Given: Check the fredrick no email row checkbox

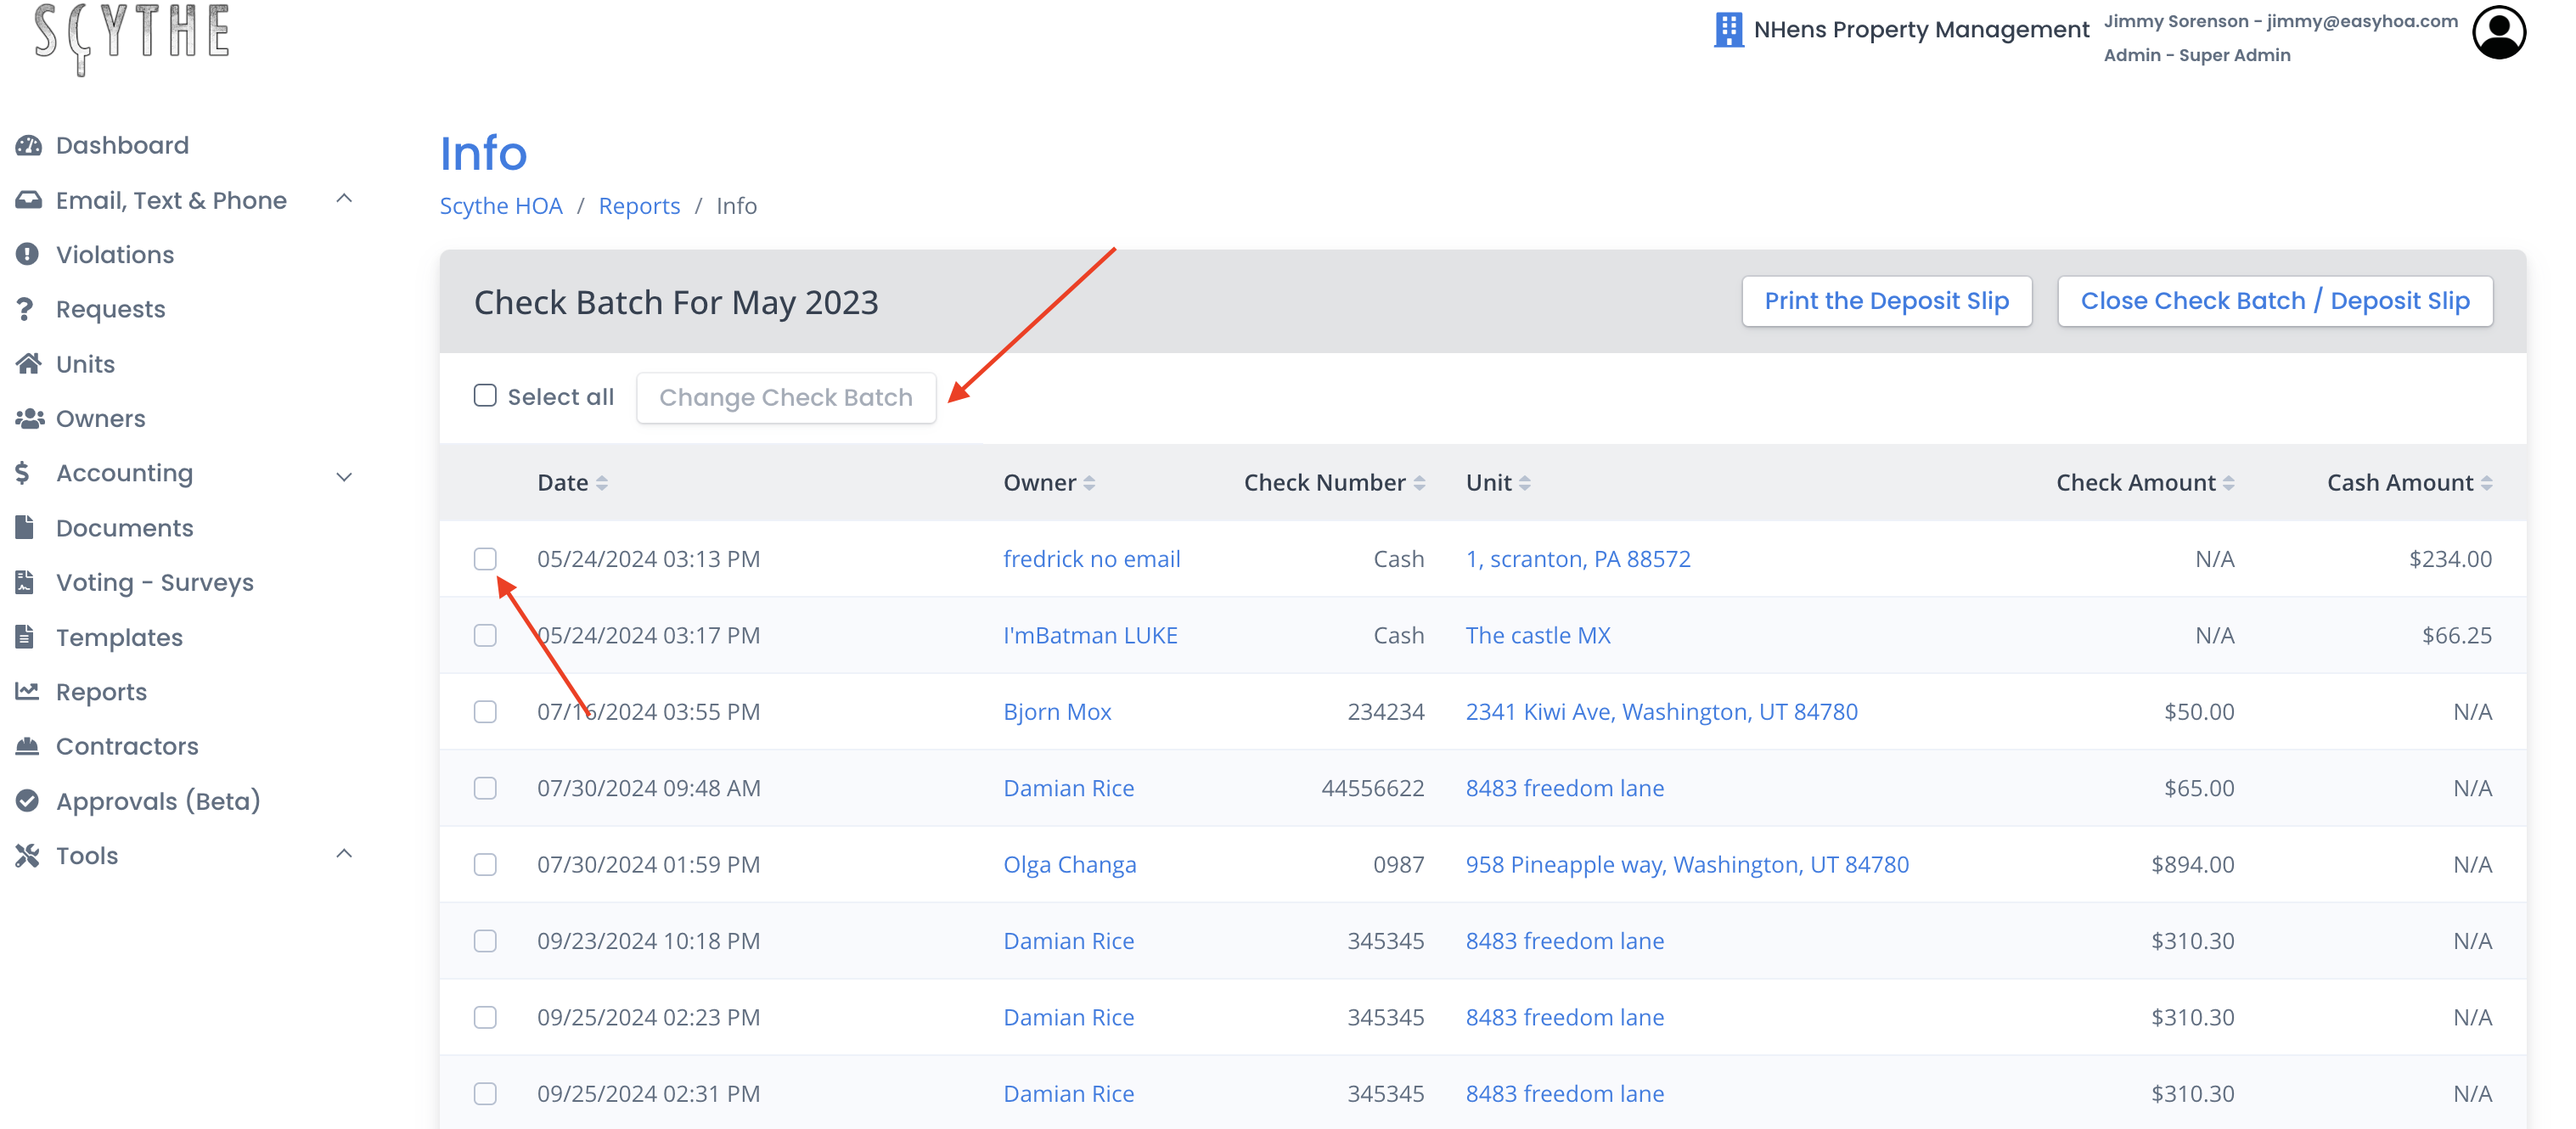Looking at the screenshot, I should click(x=484, y=559).
